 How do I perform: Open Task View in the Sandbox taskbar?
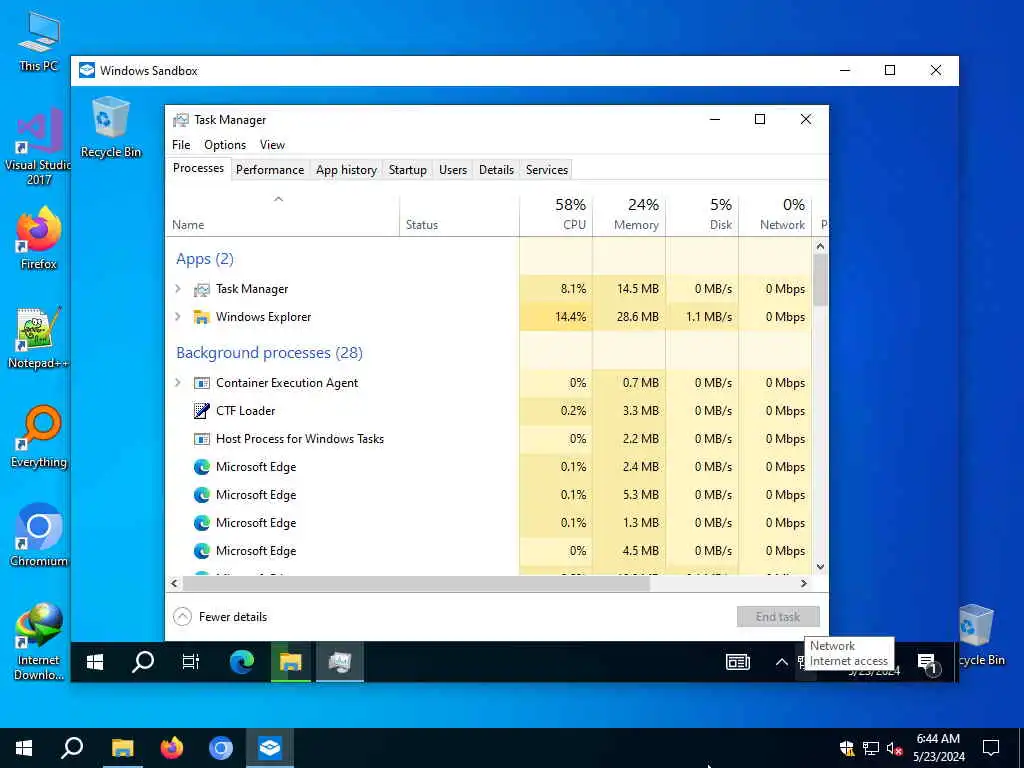191,662
